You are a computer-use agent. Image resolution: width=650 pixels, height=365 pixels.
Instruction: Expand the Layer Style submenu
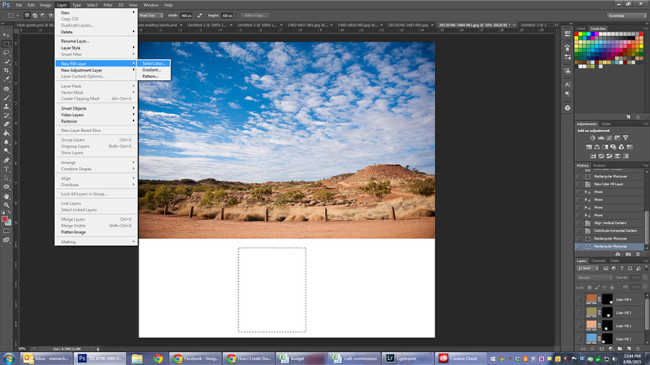pos(96,48)
